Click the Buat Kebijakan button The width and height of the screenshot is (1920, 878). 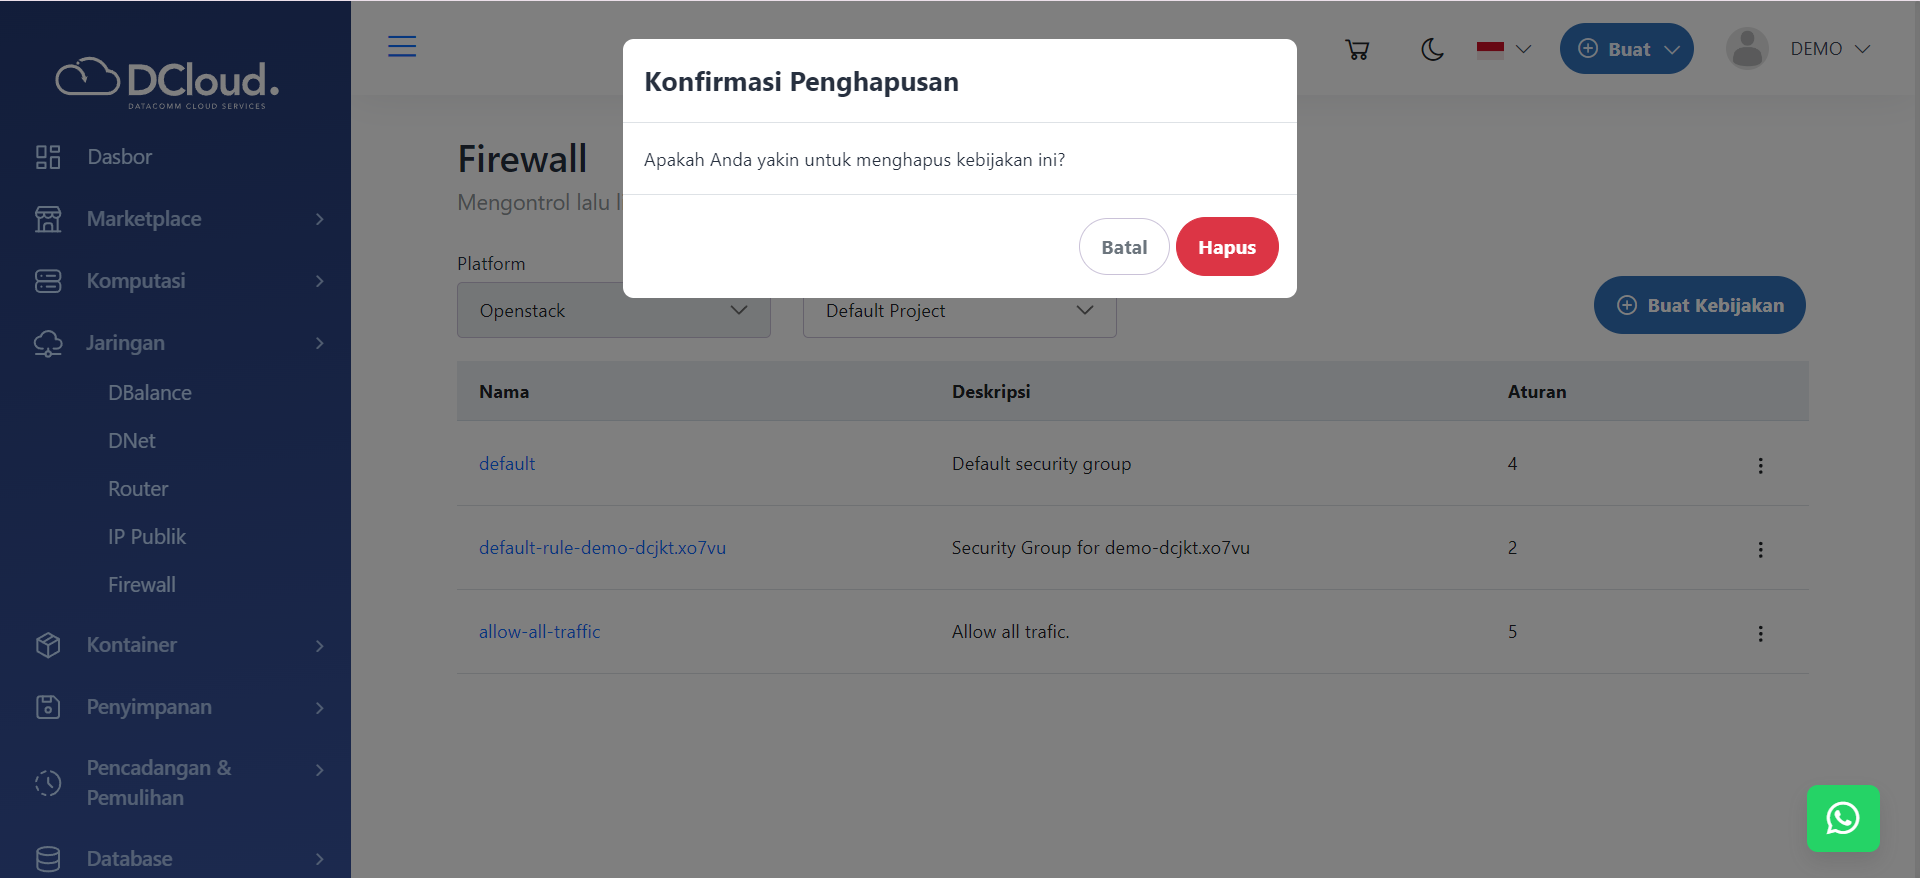click(x=1699, y=305)
